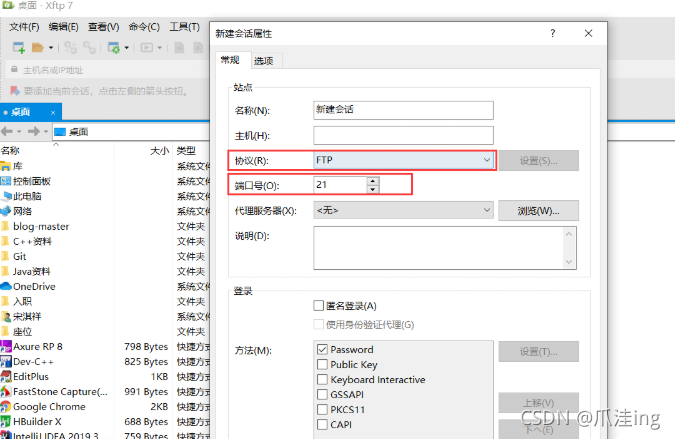The height and width of the screenshot is (439, 675).
Task: Click the New Session toolbar icon
Action: point(19,47)
